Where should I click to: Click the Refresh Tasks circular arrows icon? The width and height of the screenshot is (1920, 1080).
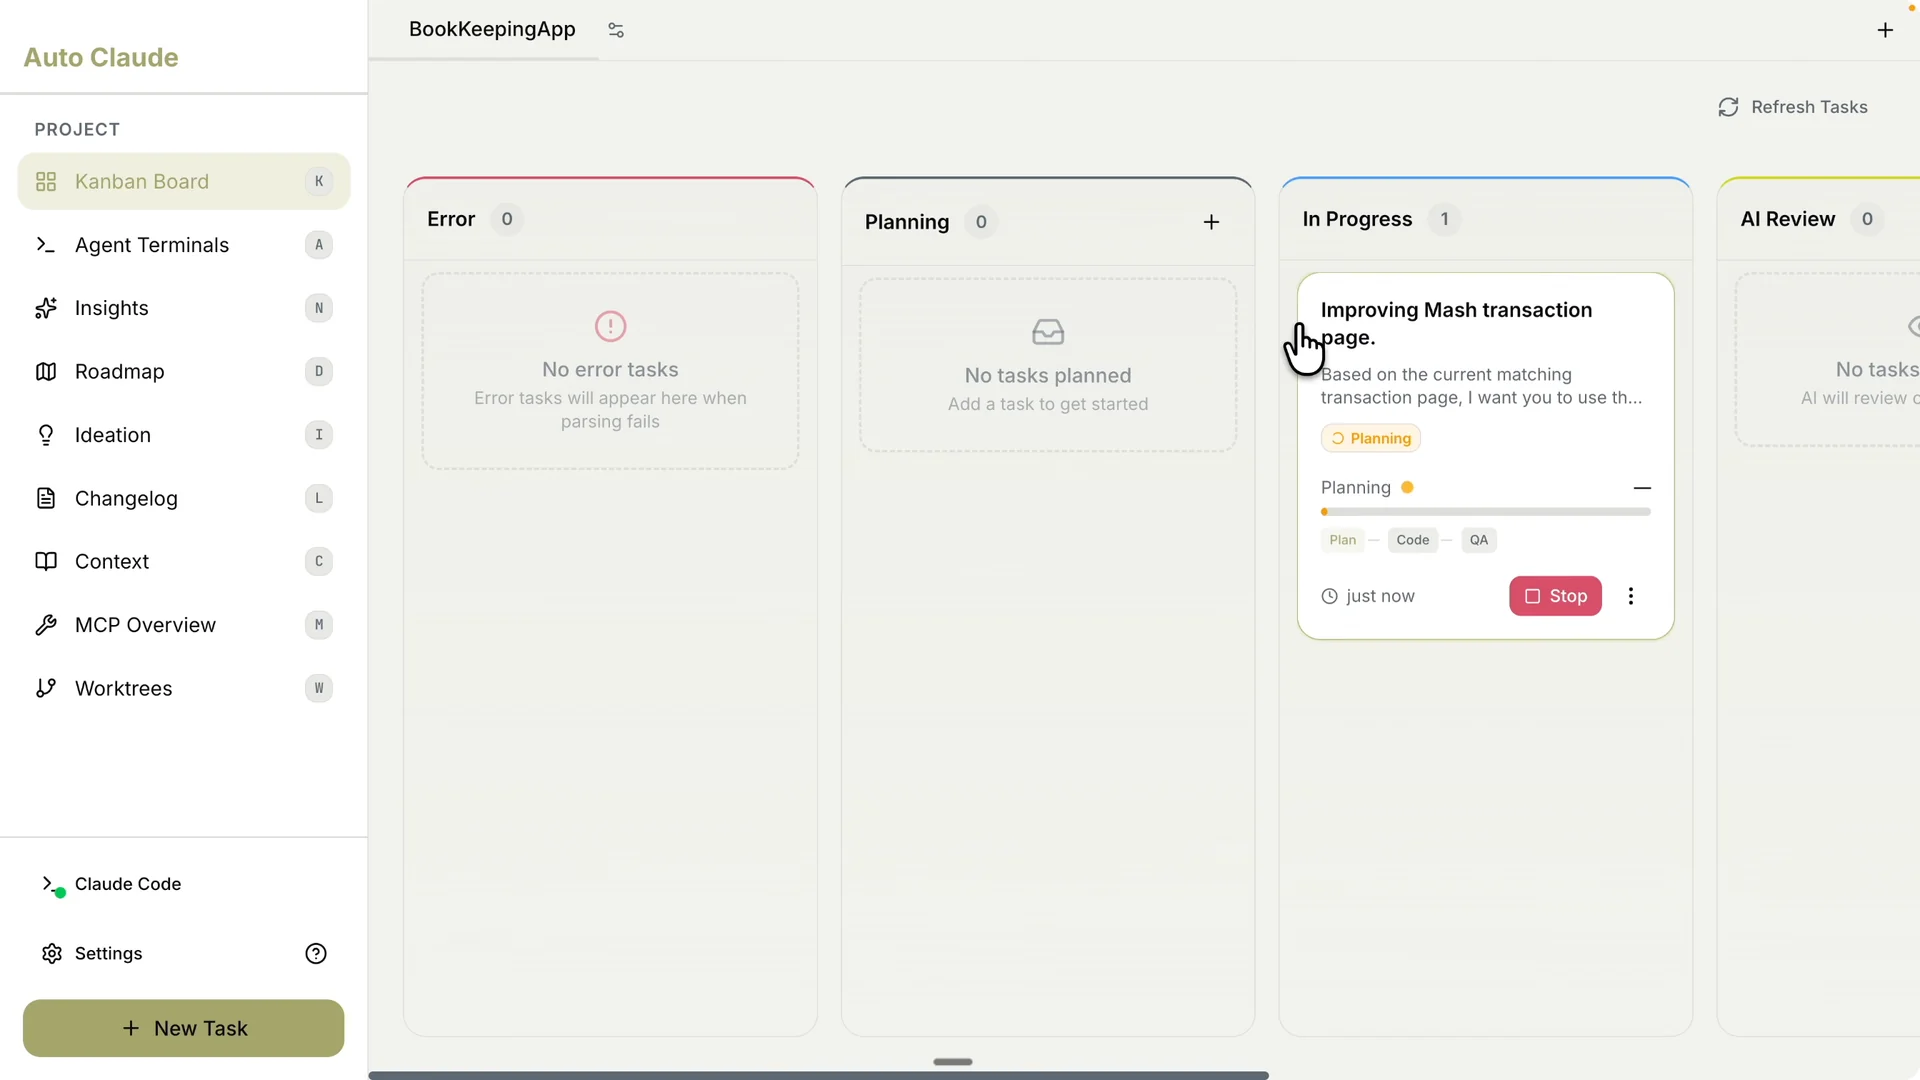pos(1728,107)
